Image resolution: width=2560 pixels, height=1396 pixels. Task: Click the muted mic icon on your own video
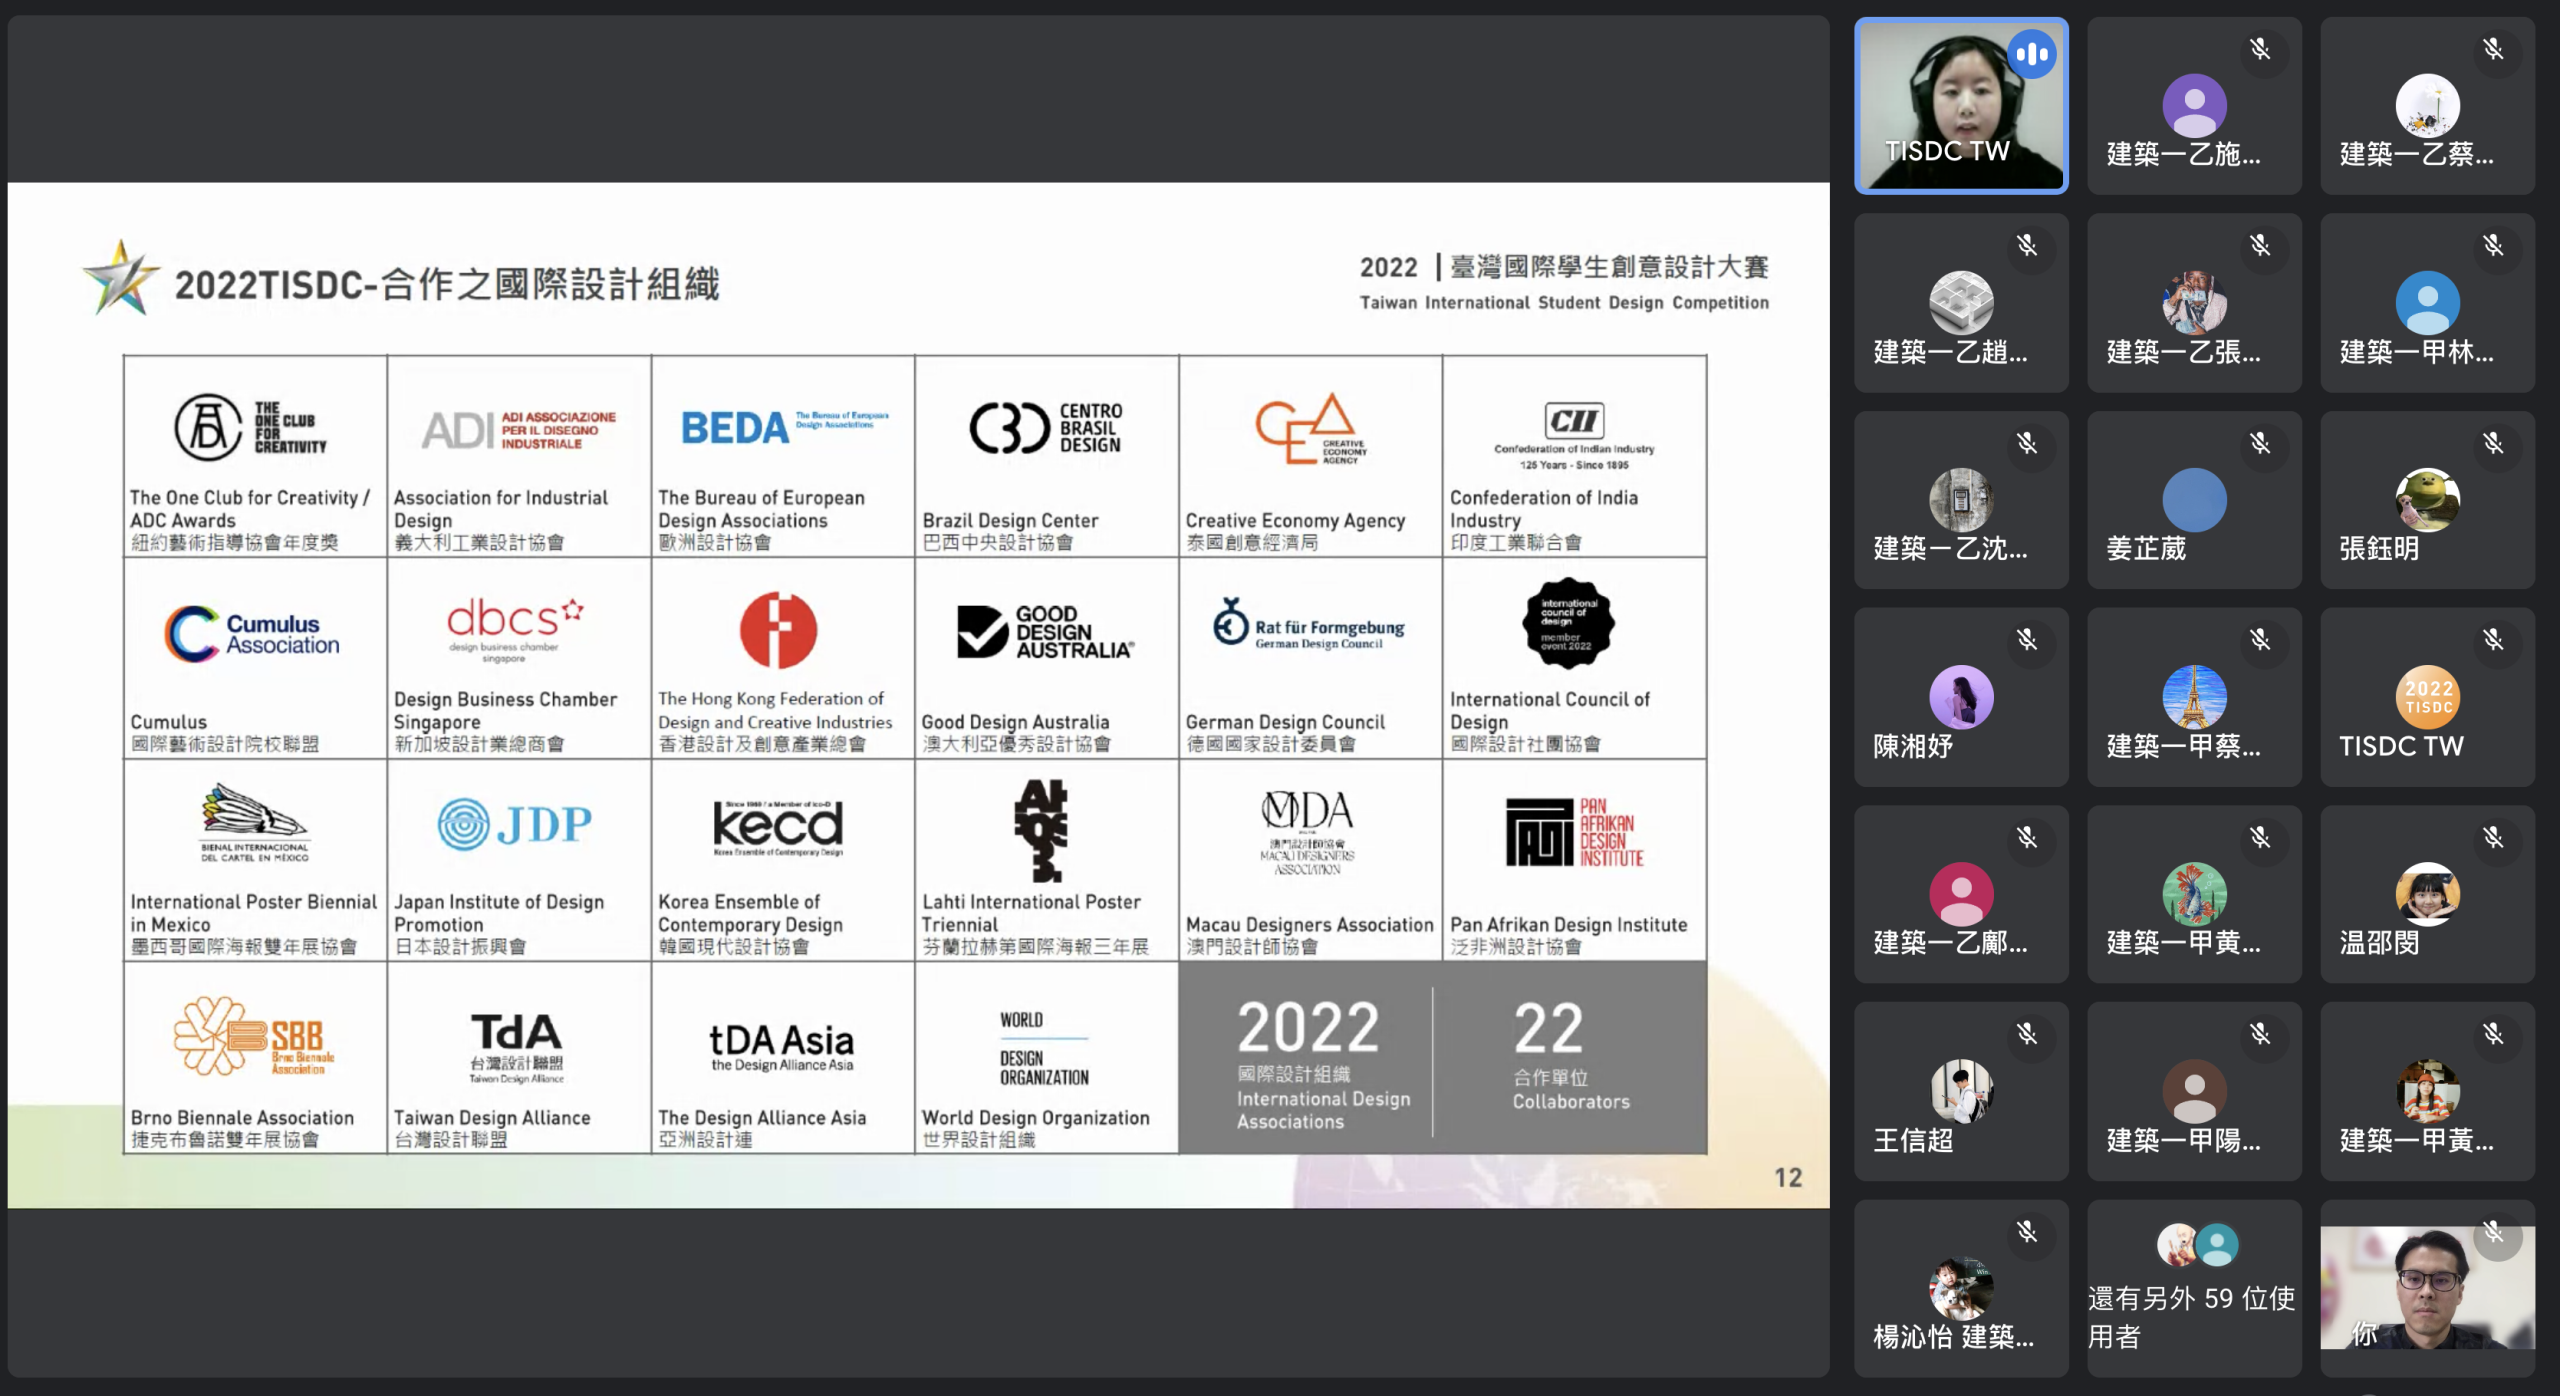pos(2493,1232)
